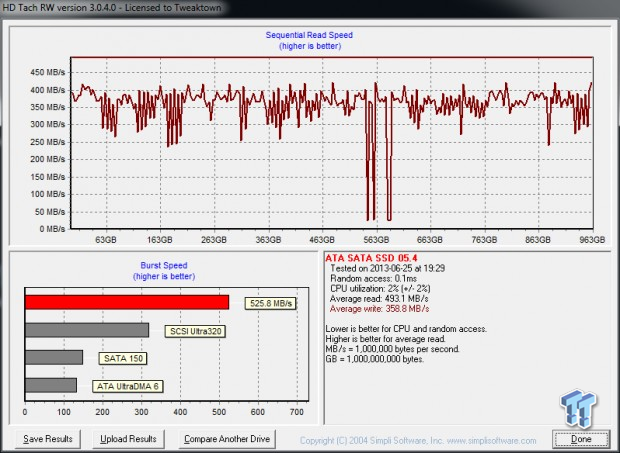Click the 450 MB/s axis label
The width and height of the screenshot is (620, 453).
[x=47, y=72]
